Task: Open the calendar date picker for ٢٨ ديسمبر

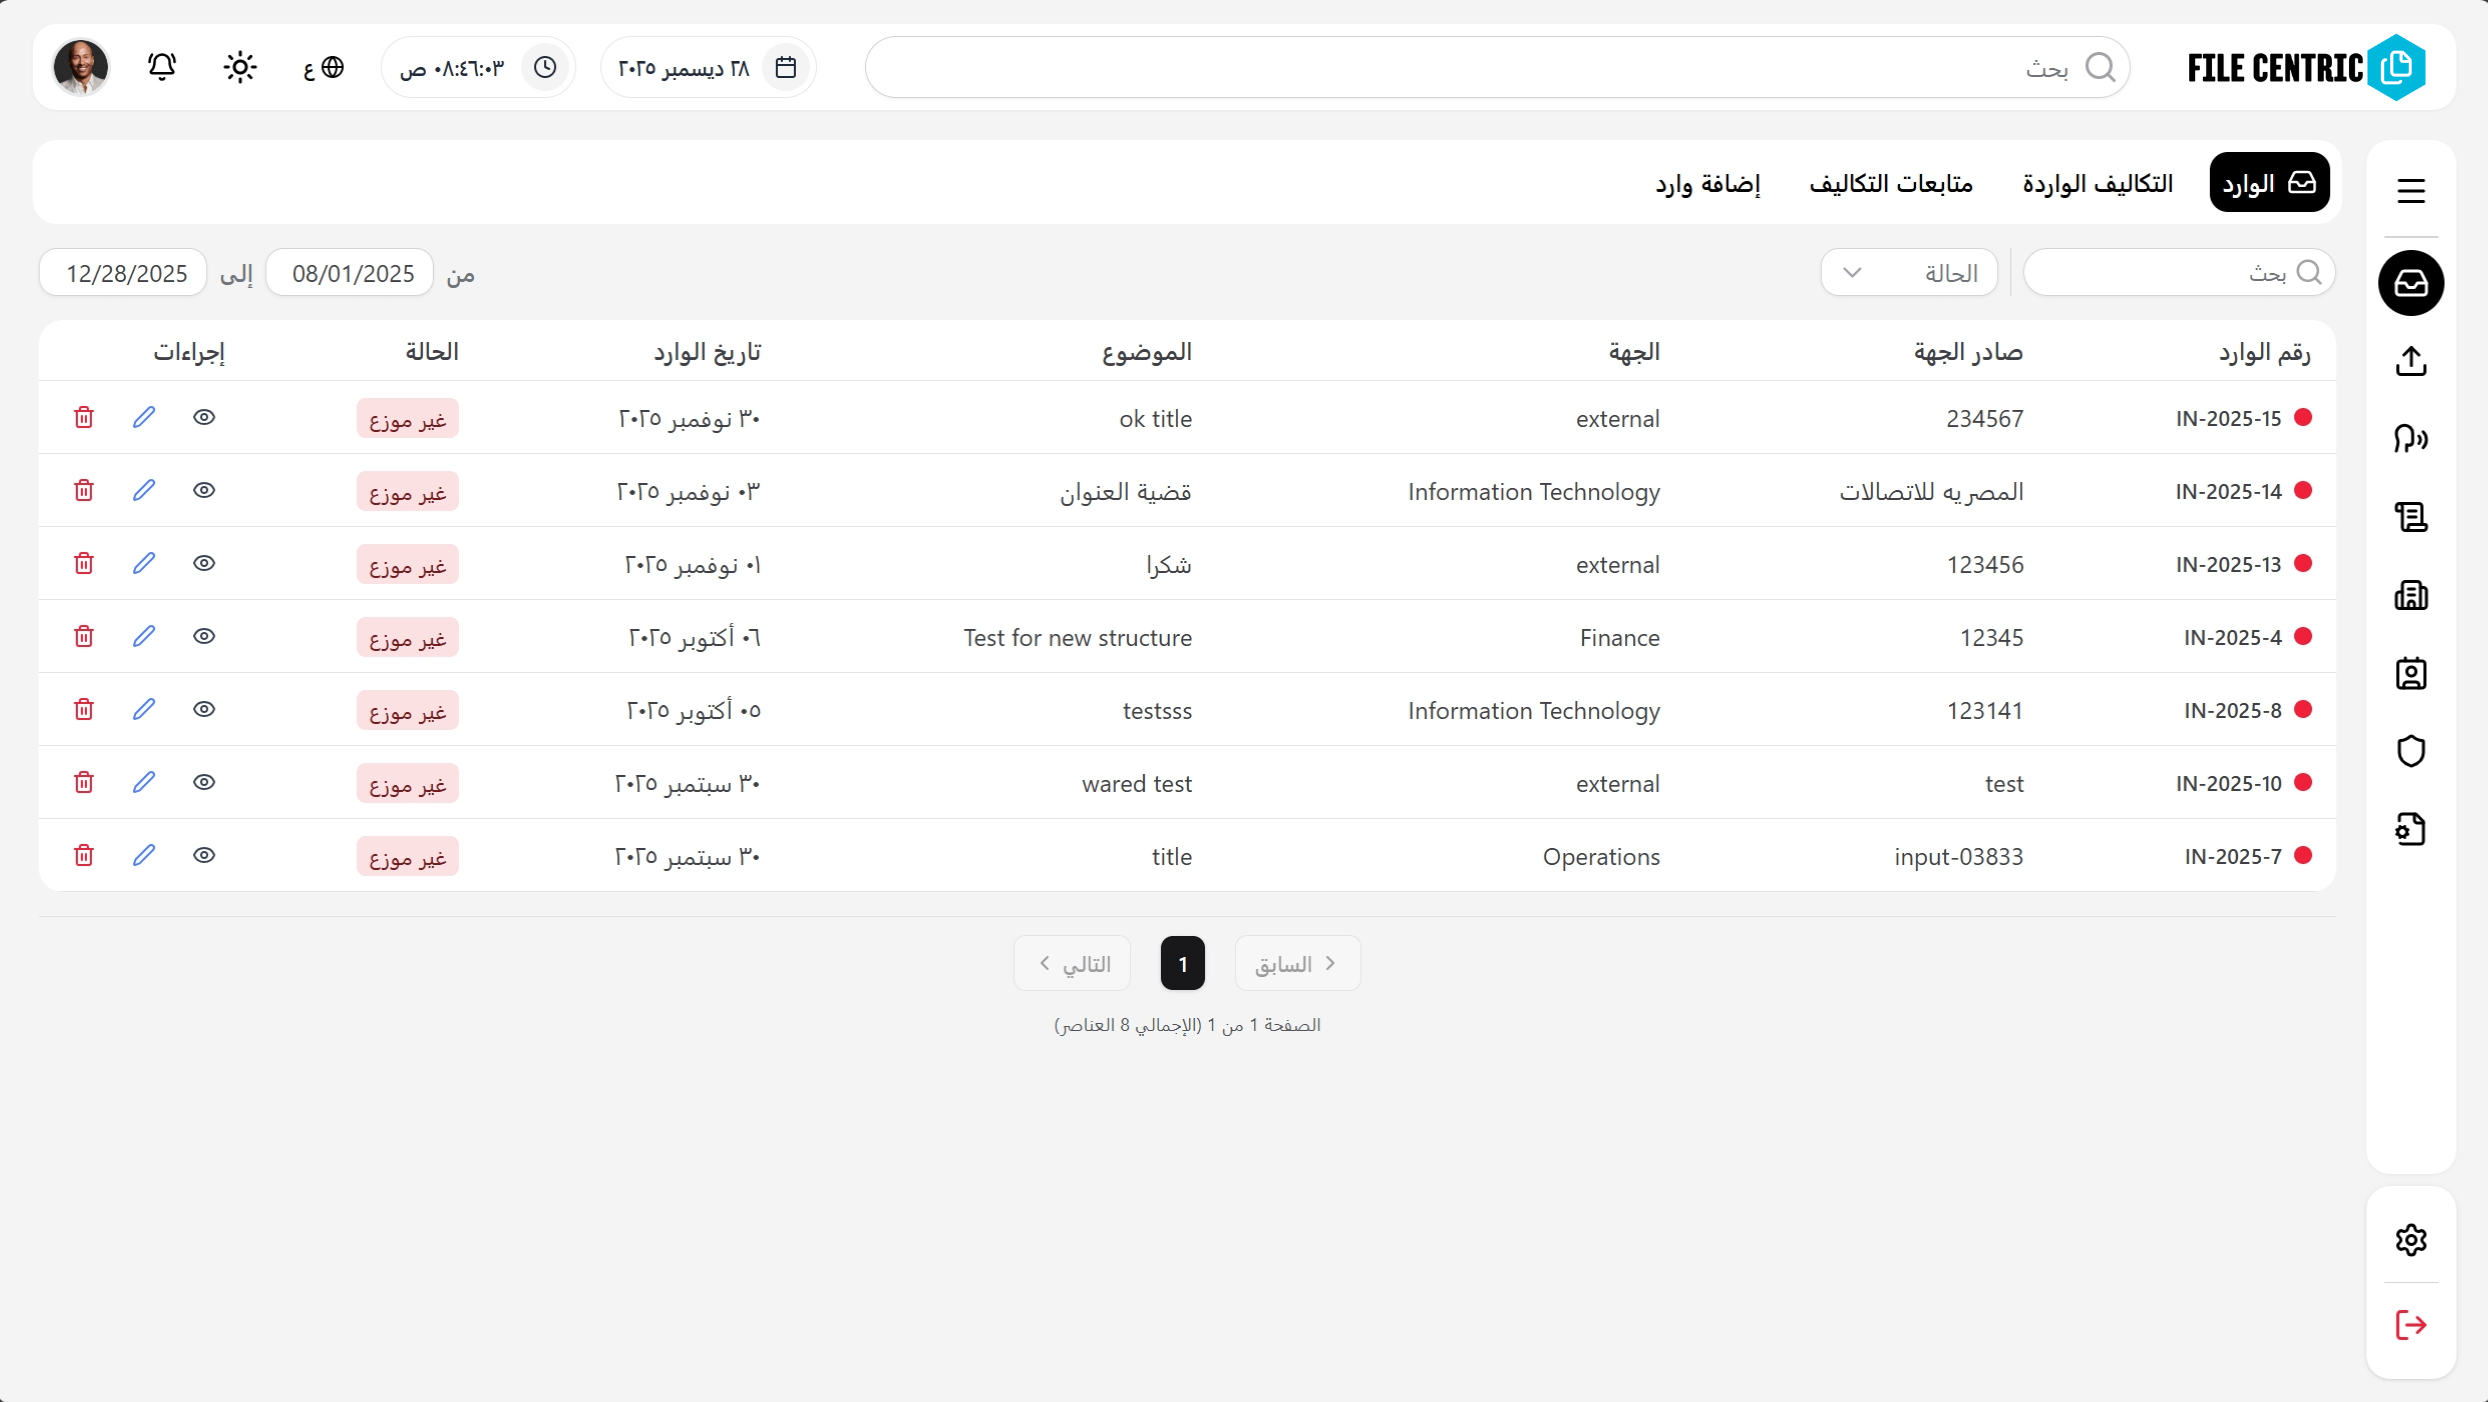Action: tap(786, 67)
